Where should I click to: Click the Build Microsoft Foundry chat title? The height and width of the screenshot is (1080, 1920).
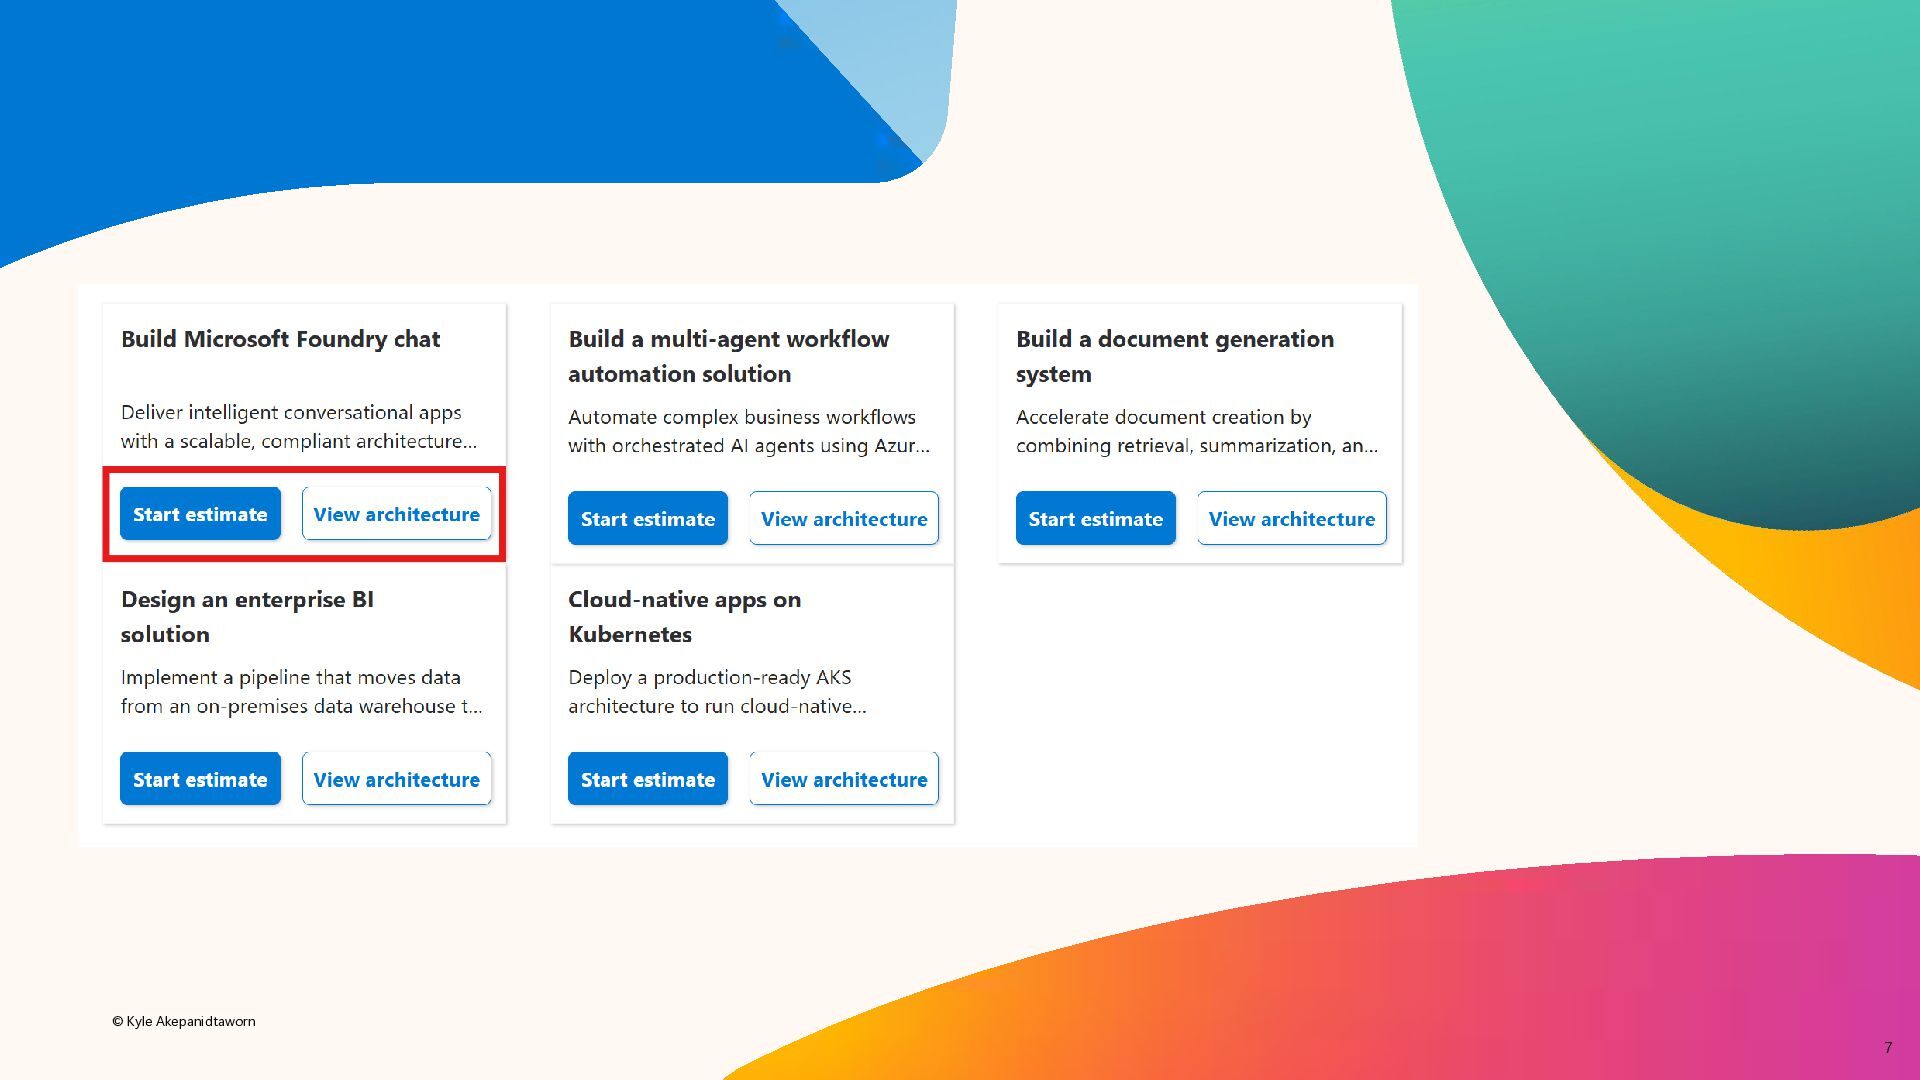click(280, 339)
